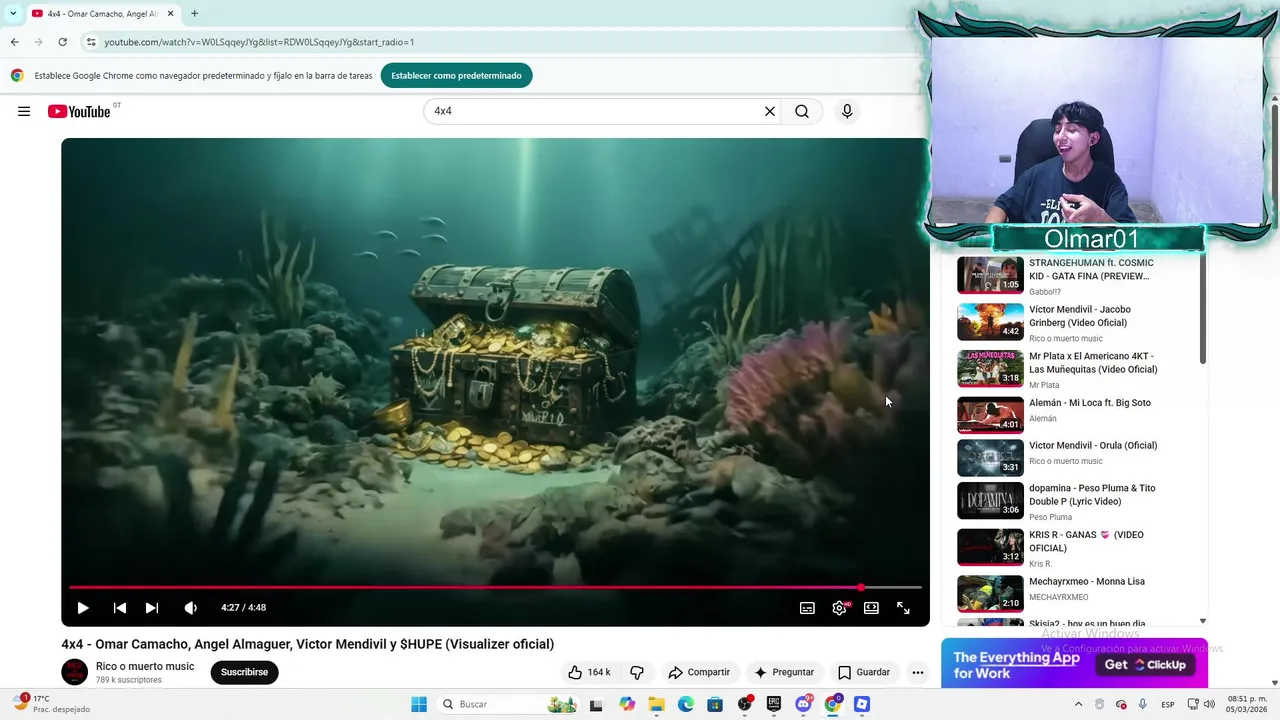Image resolution: width=1280 pixels, height=720 pixels.
Task: Click the Preguntar button
Action: (x=784, y=672)
